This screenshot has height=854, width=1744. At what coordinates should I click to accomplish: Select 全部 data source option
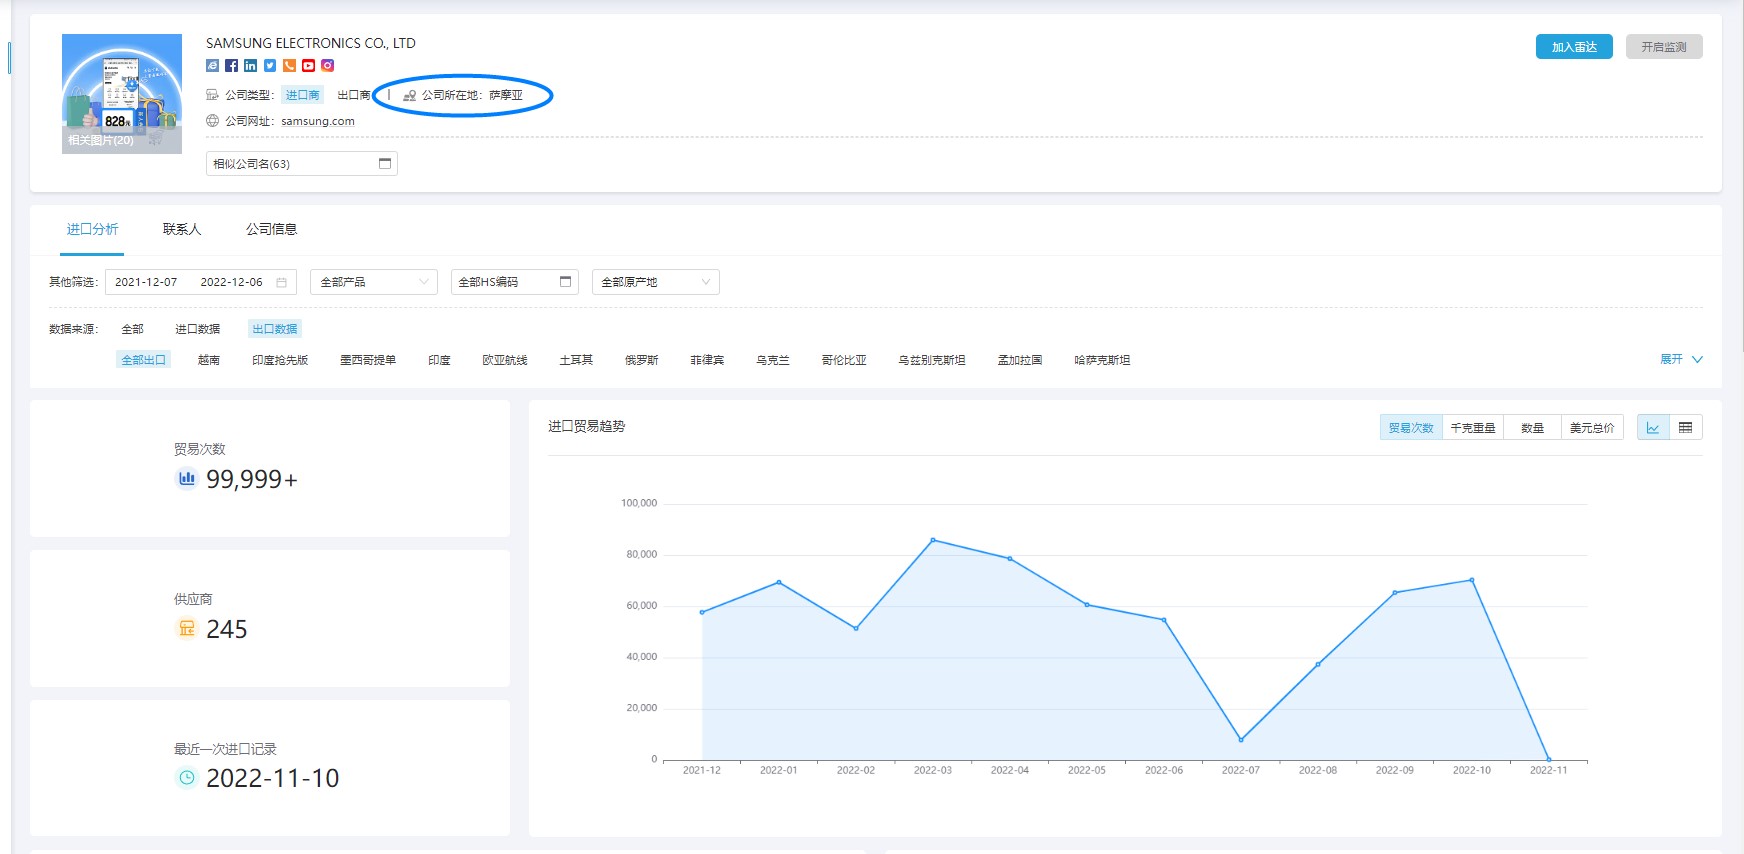132,329
